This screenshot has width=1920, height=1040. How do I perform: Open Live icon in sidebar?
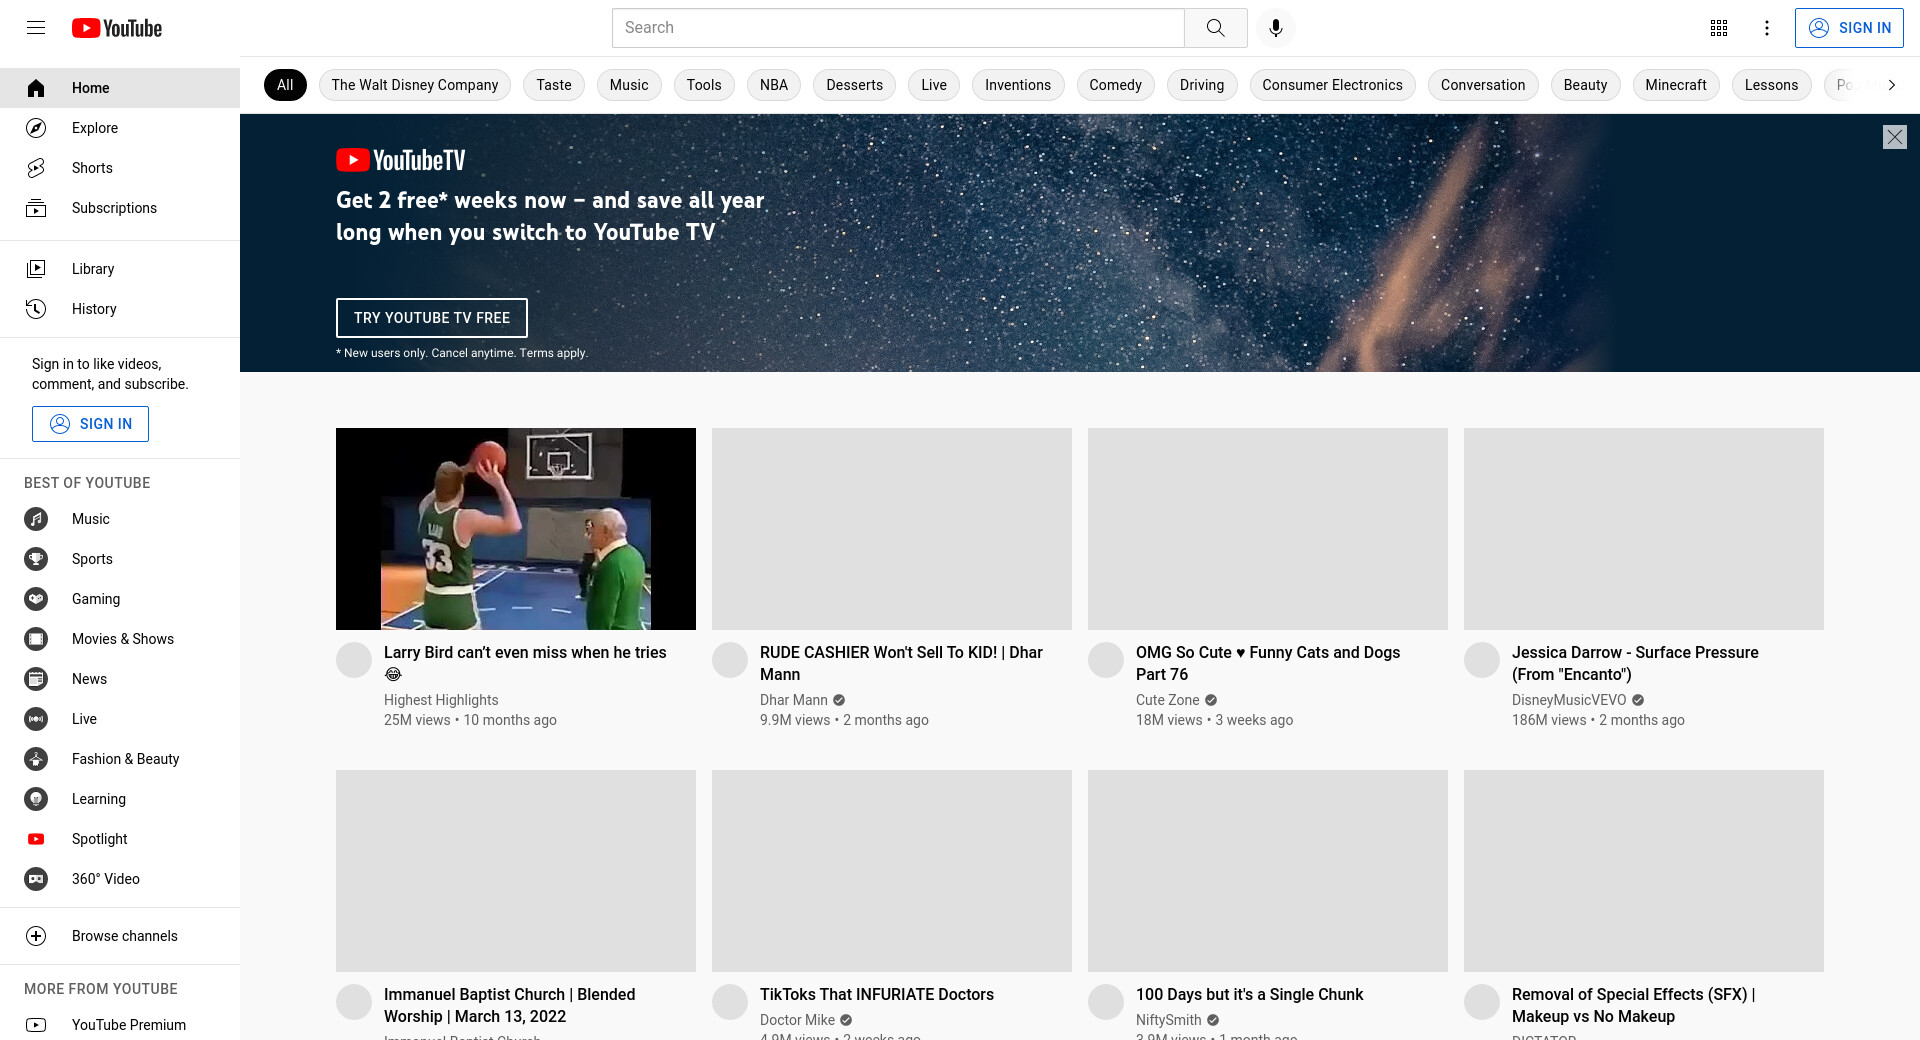coord(36,719)
